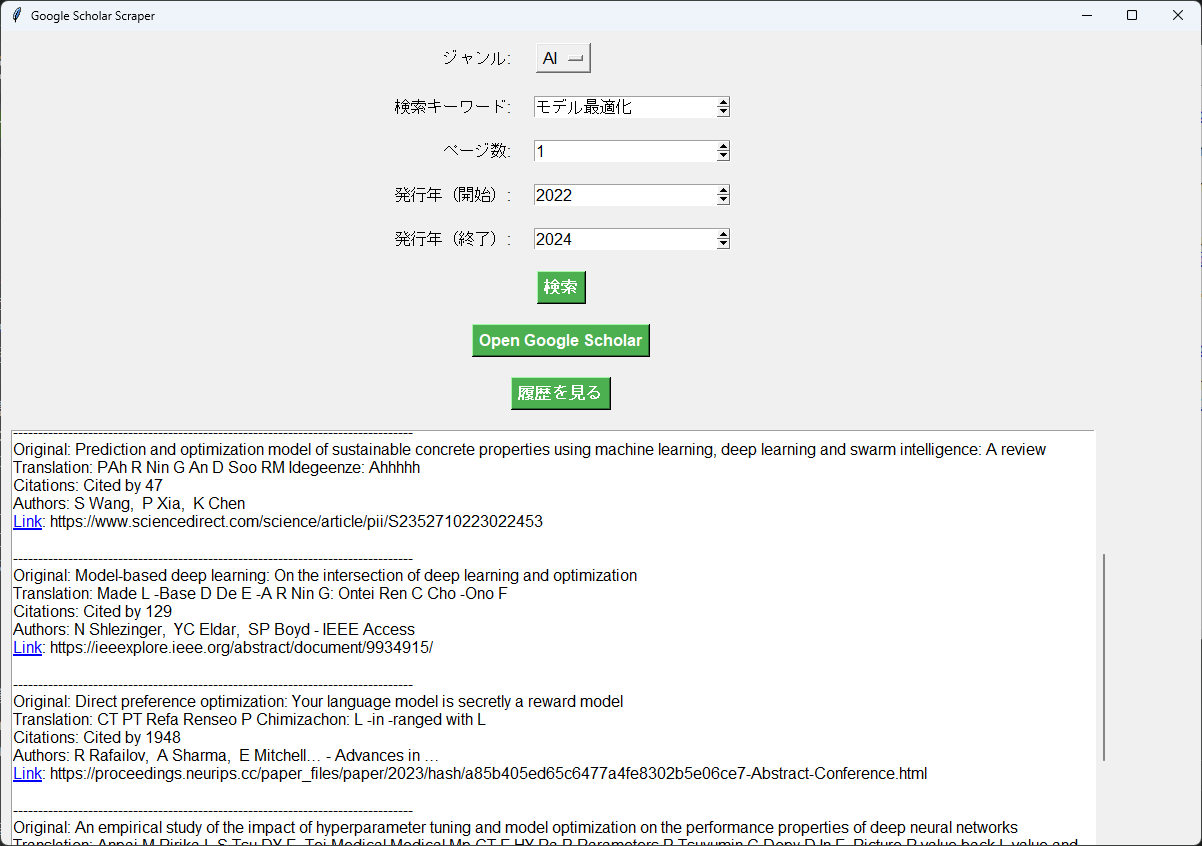The width and height of the screenshot is (1202, 846).
Task: Click the 発行年（終了） field showing 2024
Action: [x=625, y=239]
